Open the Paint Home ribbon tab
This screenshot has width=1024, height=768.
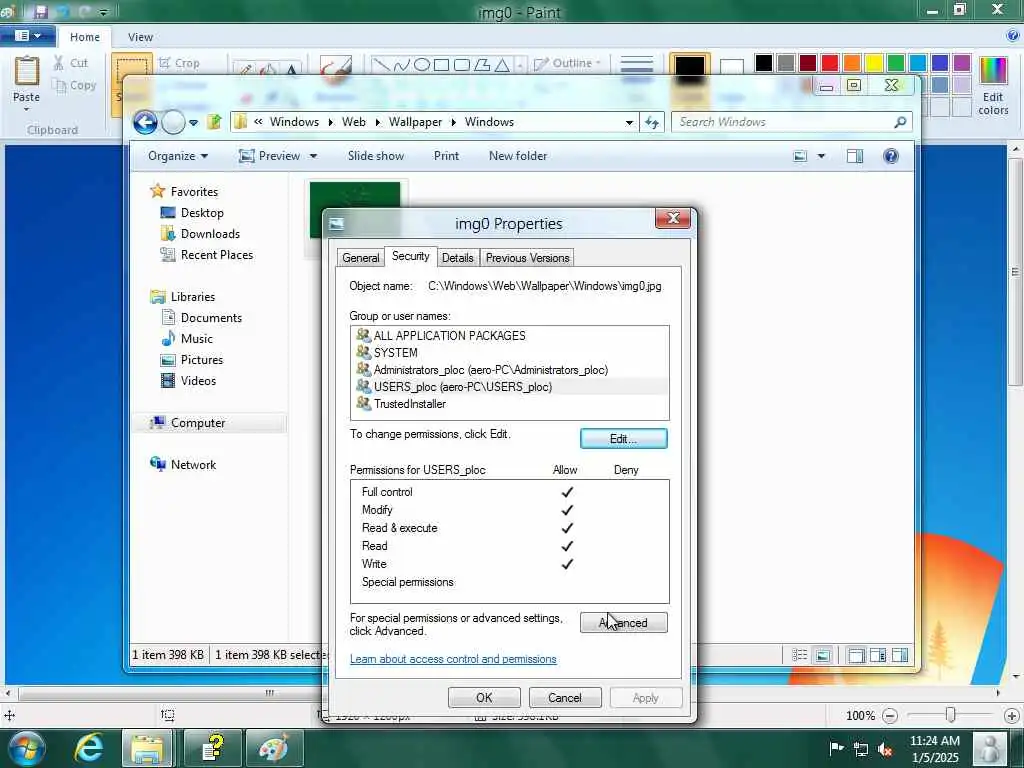click(x=85, y=37)
